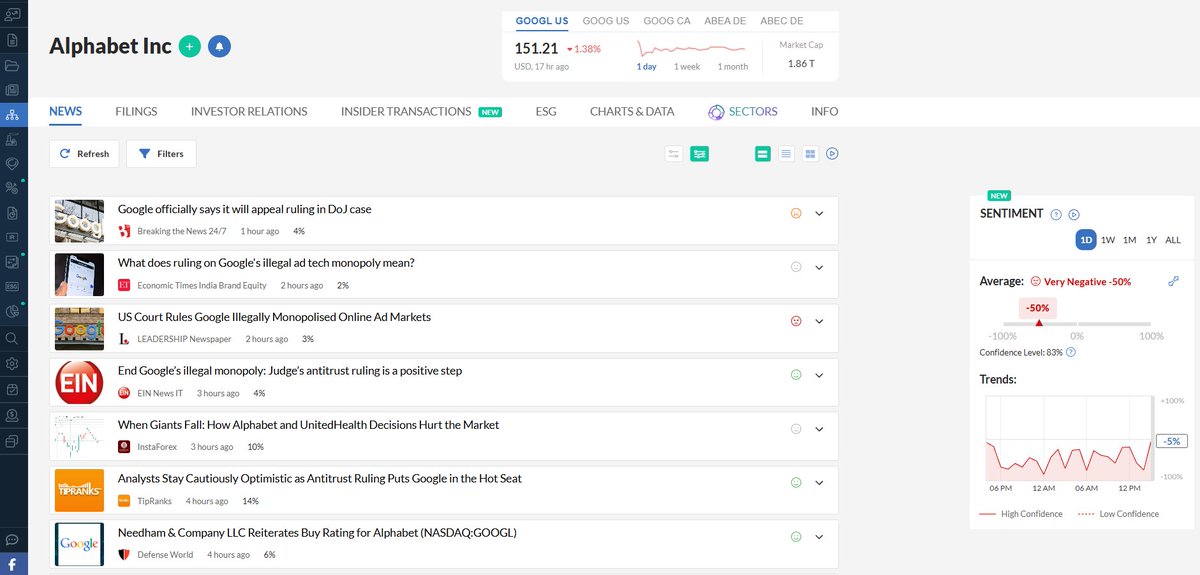Open the CHARTS & DATA tab

[632, 111]
